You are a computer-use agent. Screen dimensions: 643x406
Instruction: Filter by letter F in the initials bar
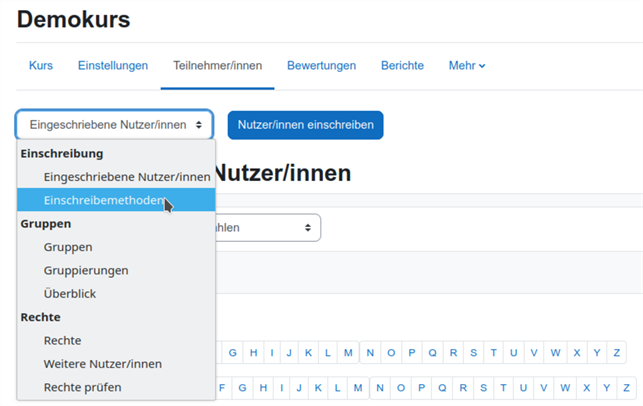222,388
